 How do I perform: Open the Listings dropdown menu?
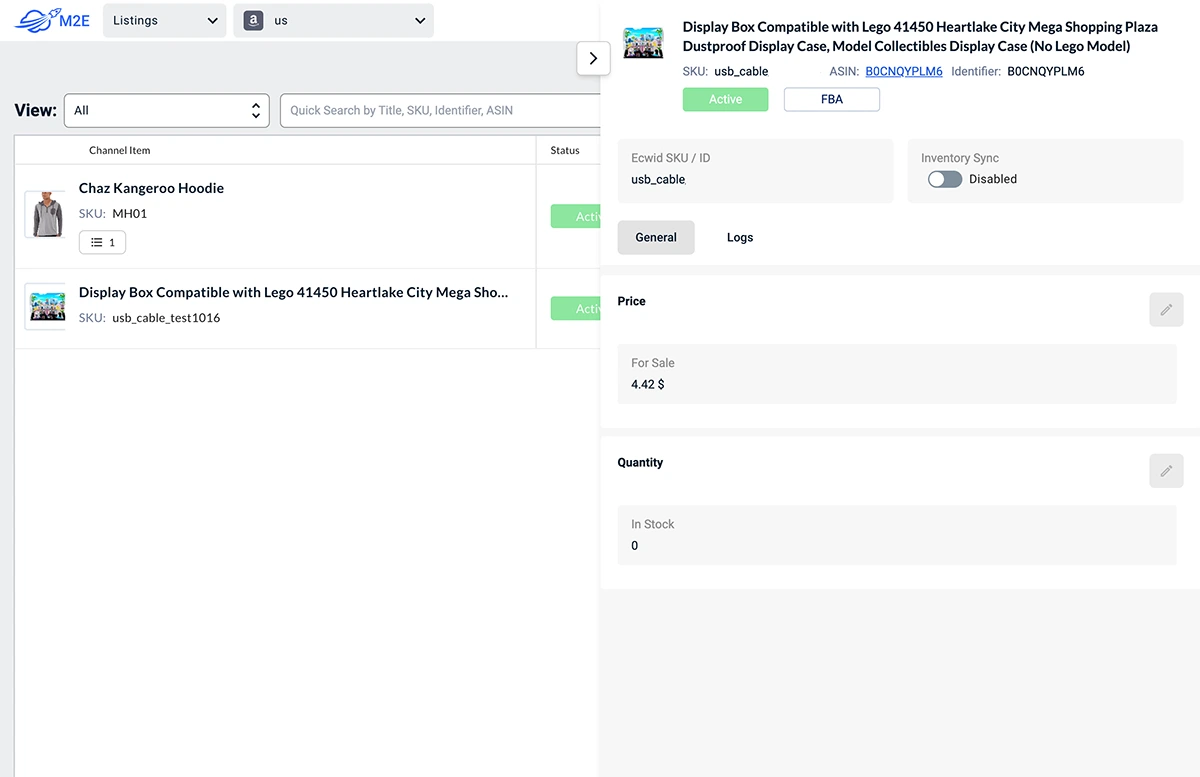coord(165,21)
